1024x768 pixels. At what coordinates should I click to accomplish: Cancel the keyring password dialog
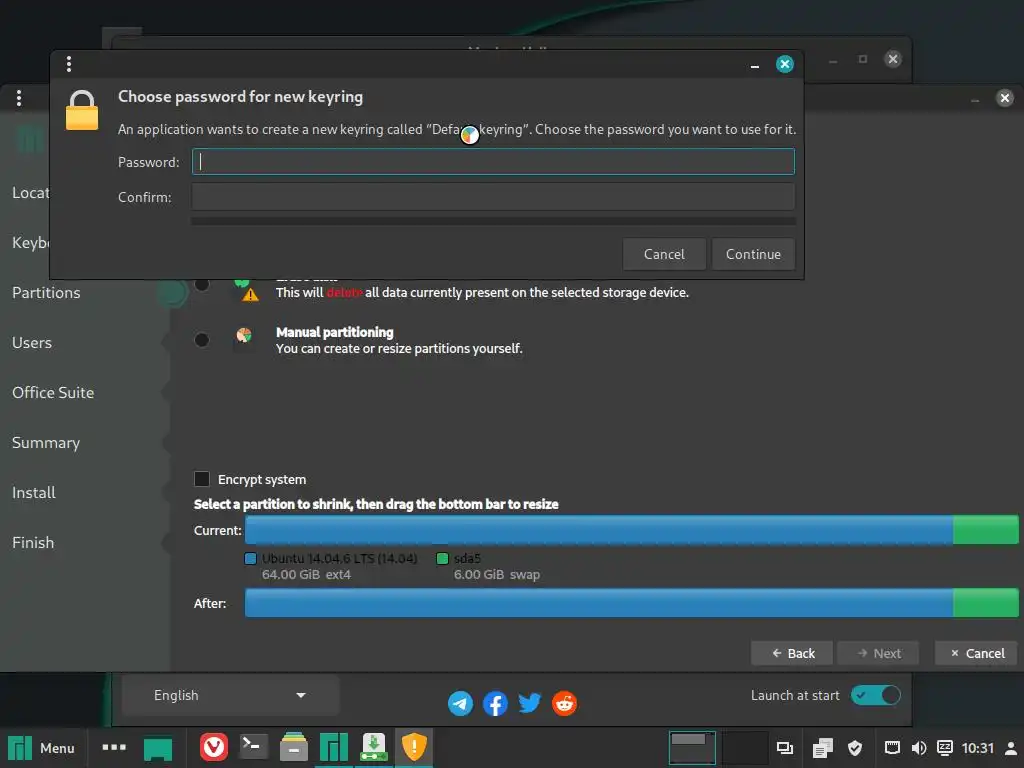coord(664,254)
